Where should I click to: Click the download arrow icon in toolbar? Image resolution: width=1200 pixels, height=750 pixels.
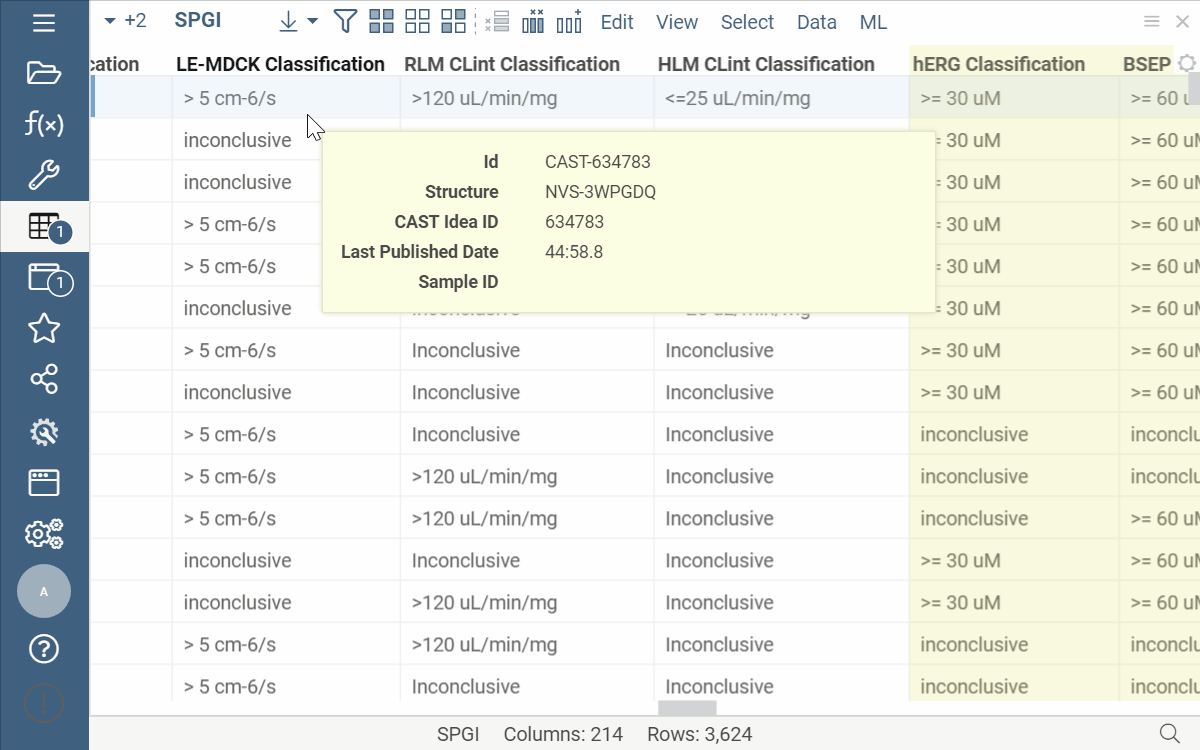(288, 21)
